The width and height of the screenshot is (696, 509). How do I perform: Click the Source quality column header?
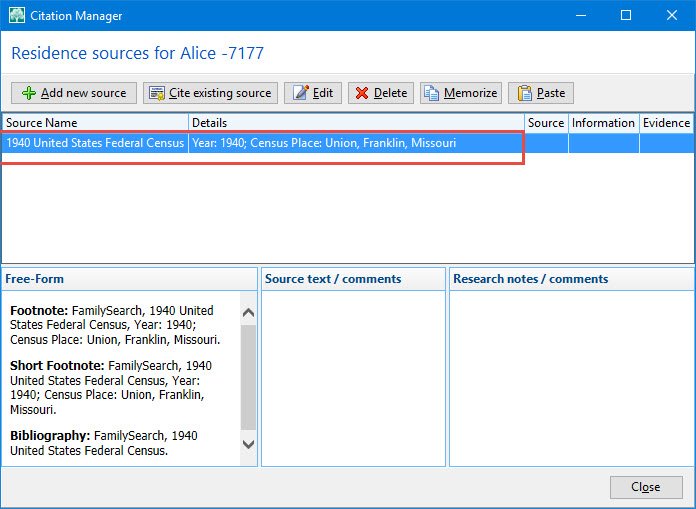pos(546,123)
